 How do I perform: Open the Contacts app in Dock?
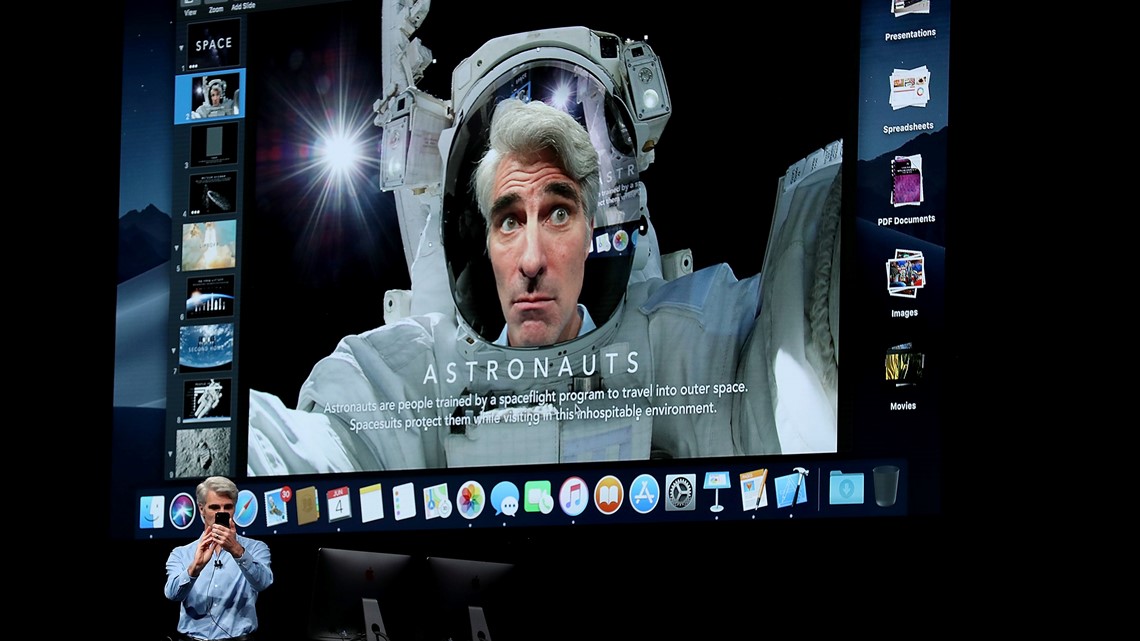coord(307,505)
